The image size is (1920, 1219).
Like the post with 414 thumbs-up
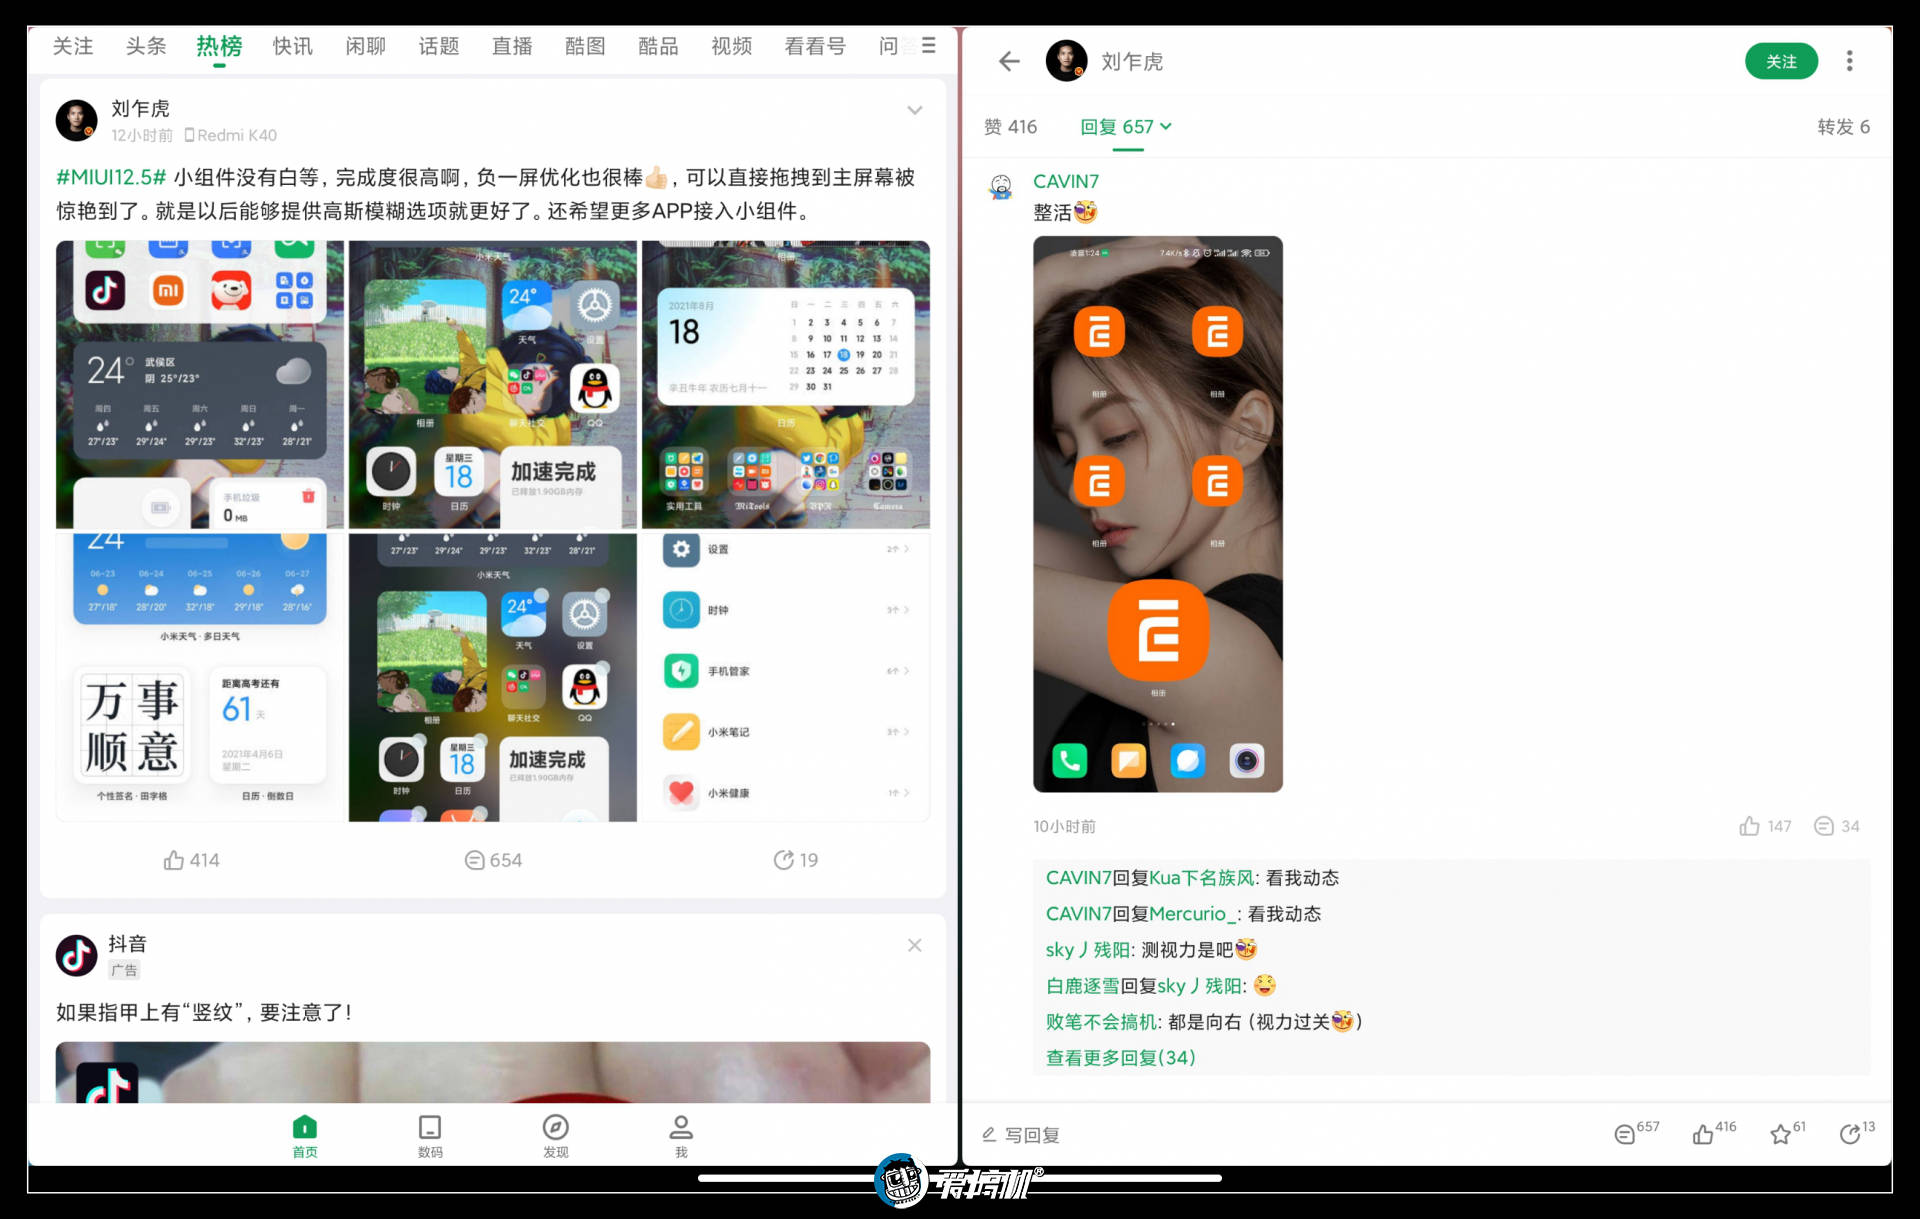point(191,860)
